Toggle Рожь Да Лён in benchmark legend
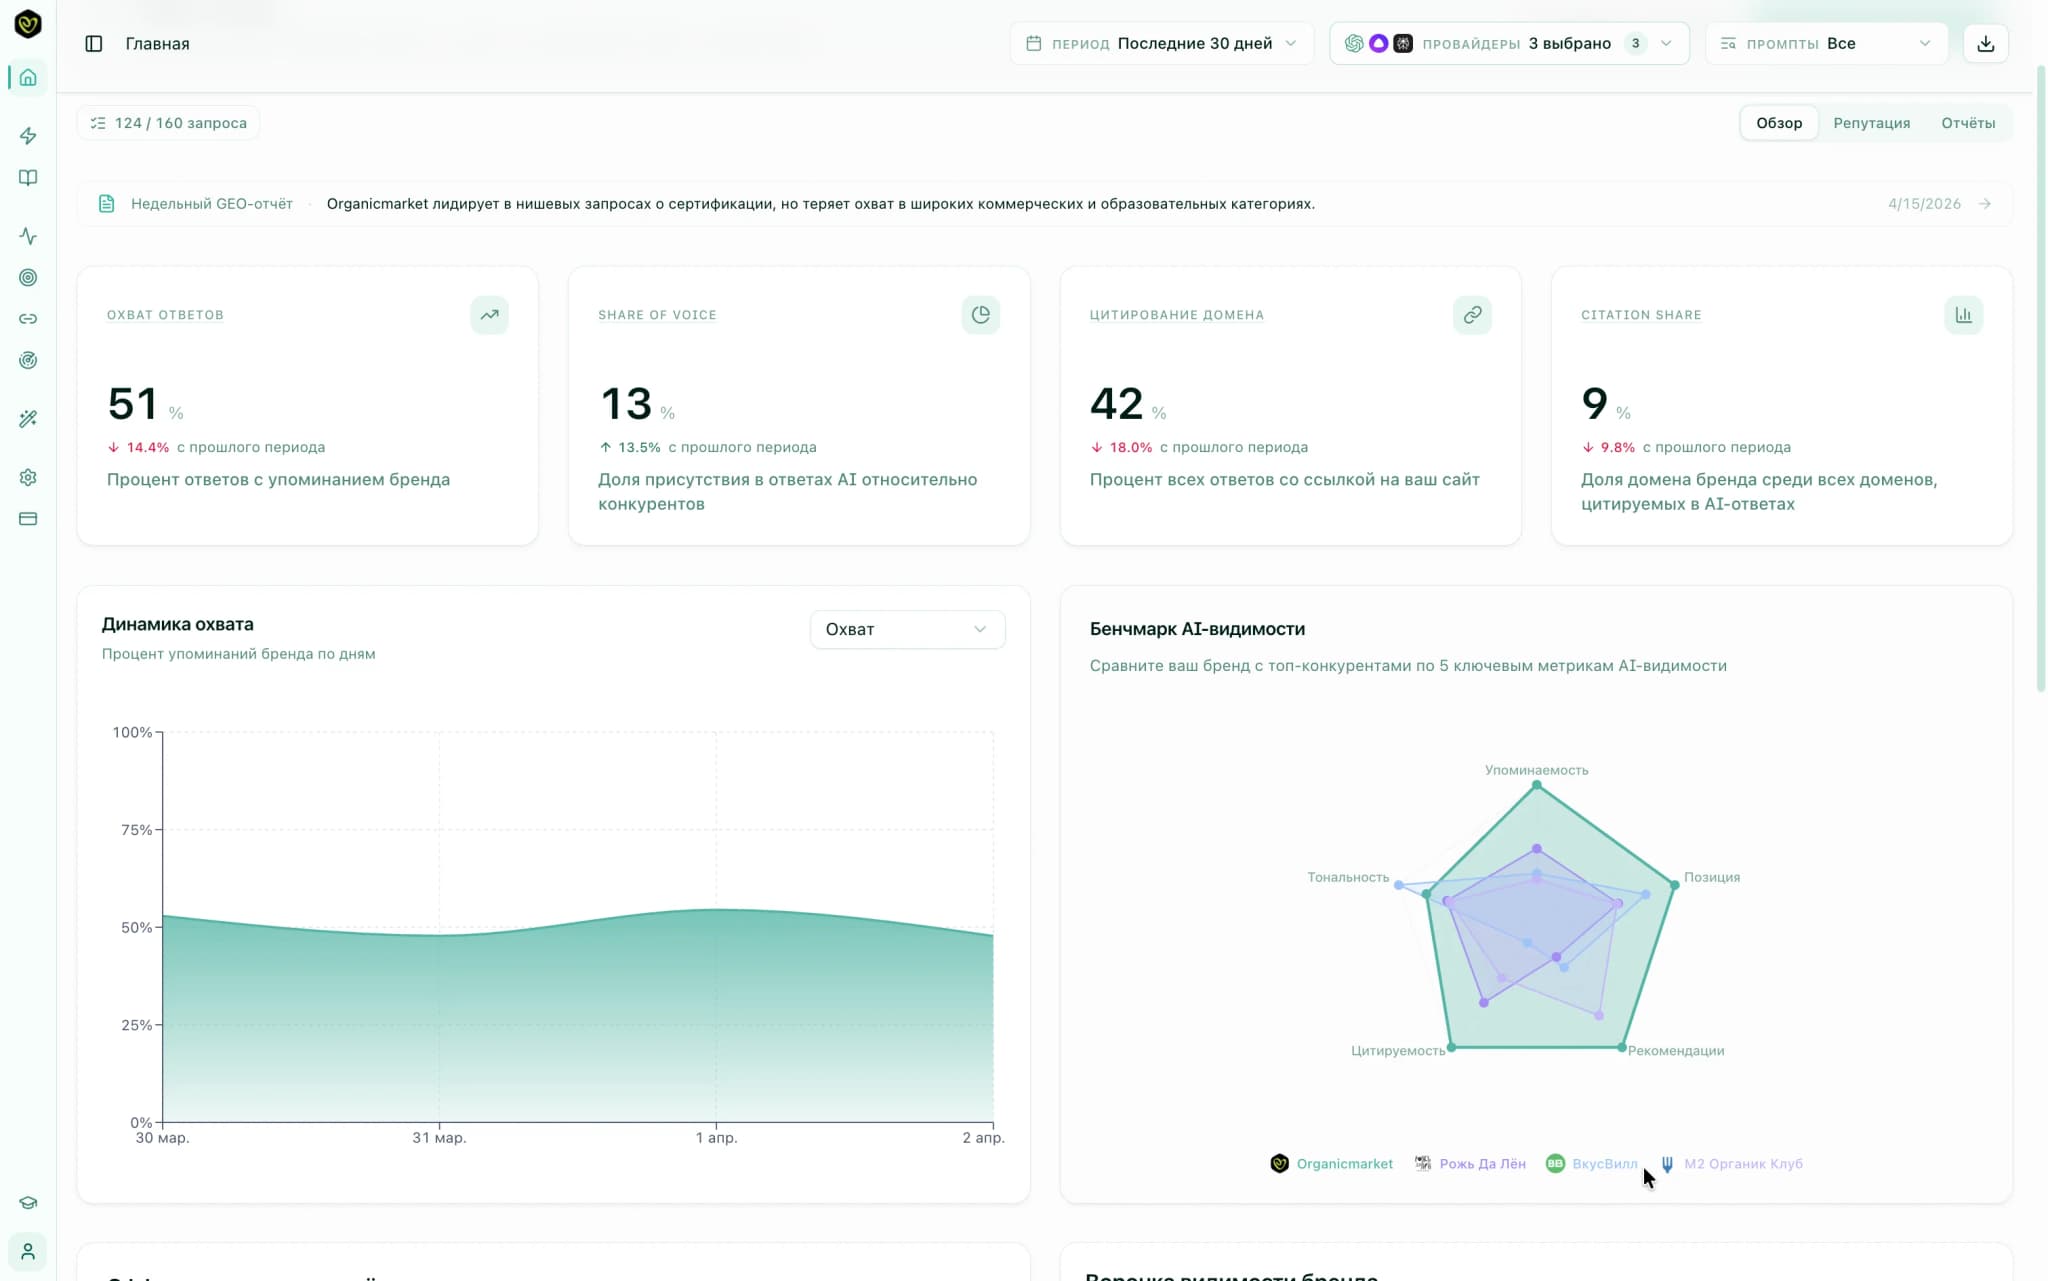The width and height of the screenshot is (2048, 1281). (1470, 1163)
